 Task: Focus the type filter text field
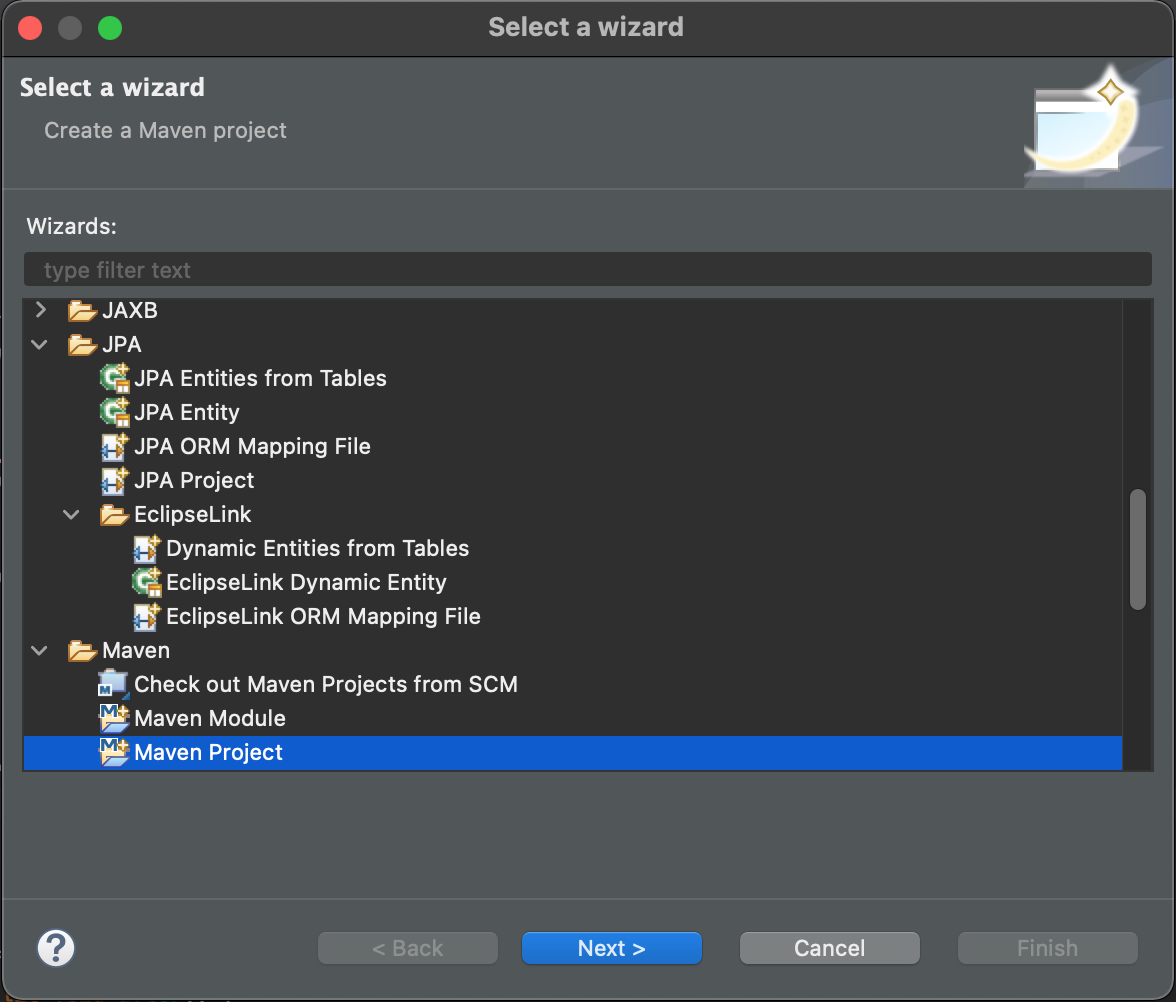588,269
